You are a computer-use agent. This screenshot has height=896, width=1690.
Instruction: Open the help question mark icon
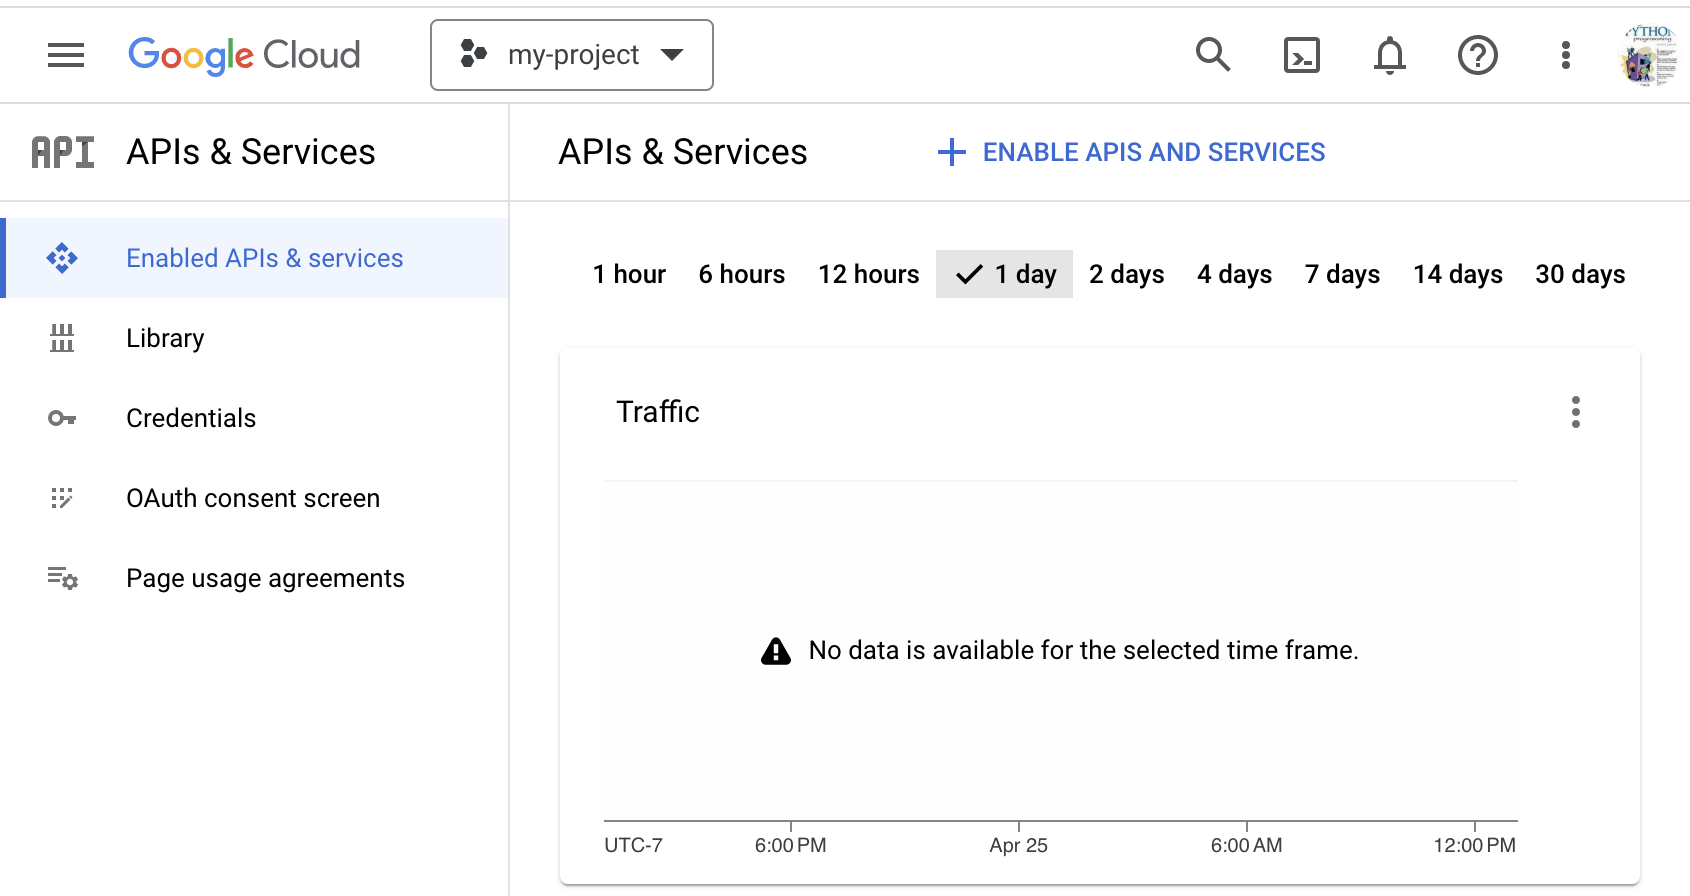tap(1478, 55)
